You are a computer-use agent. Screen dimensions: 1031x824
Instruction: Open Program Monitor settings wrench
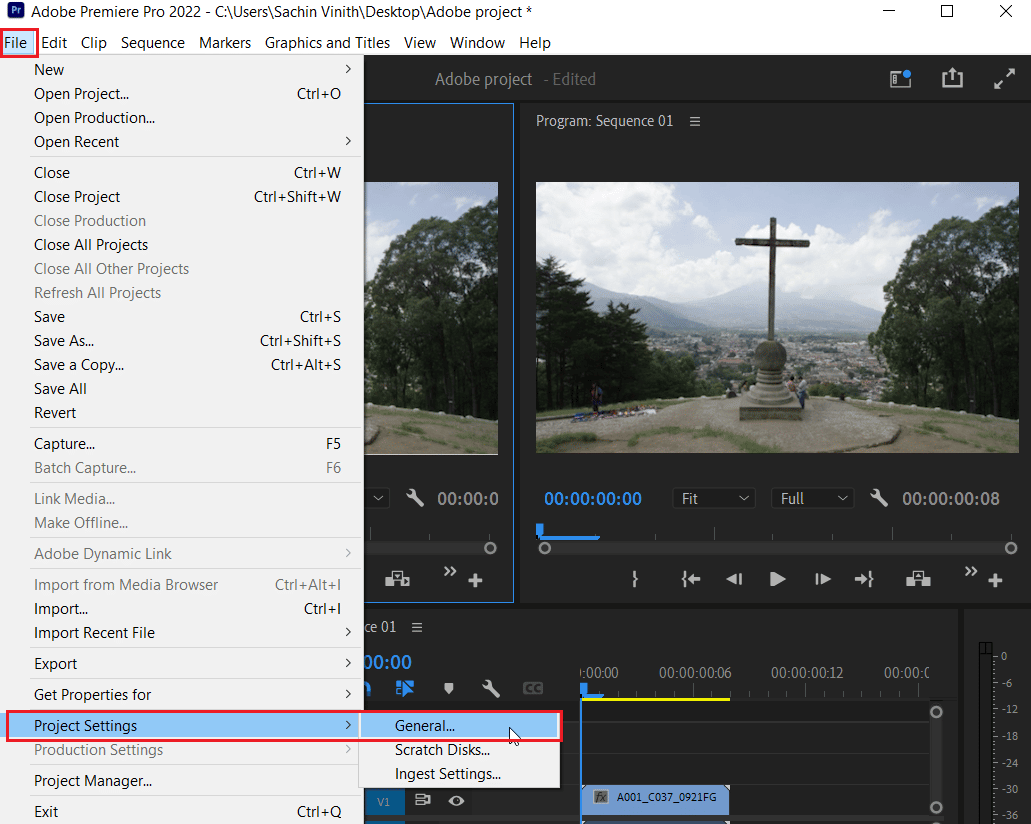point(878,498)
